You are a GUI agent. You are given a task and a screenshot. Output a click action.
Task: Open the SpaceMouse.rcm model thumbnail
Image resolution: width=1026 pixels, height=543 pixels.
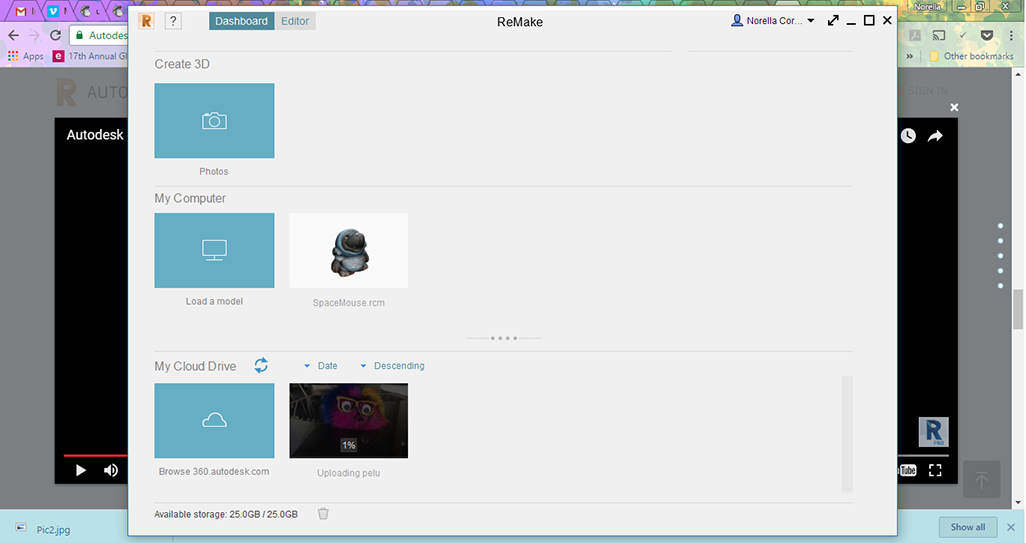(349, 250)
